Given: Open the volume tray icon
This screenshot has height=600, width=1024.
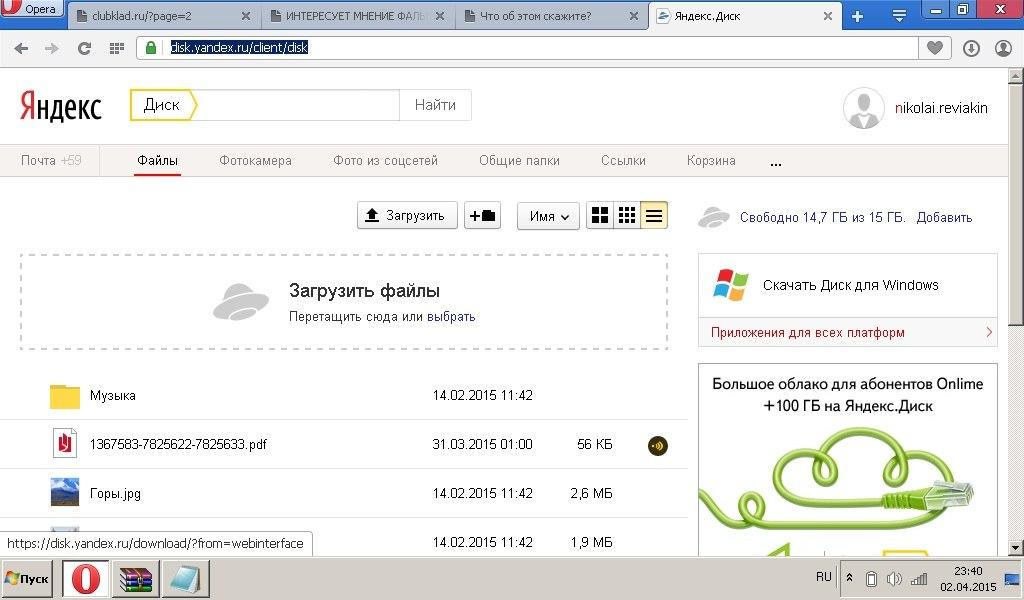Looking at the screenshot, I should [894, 579].
